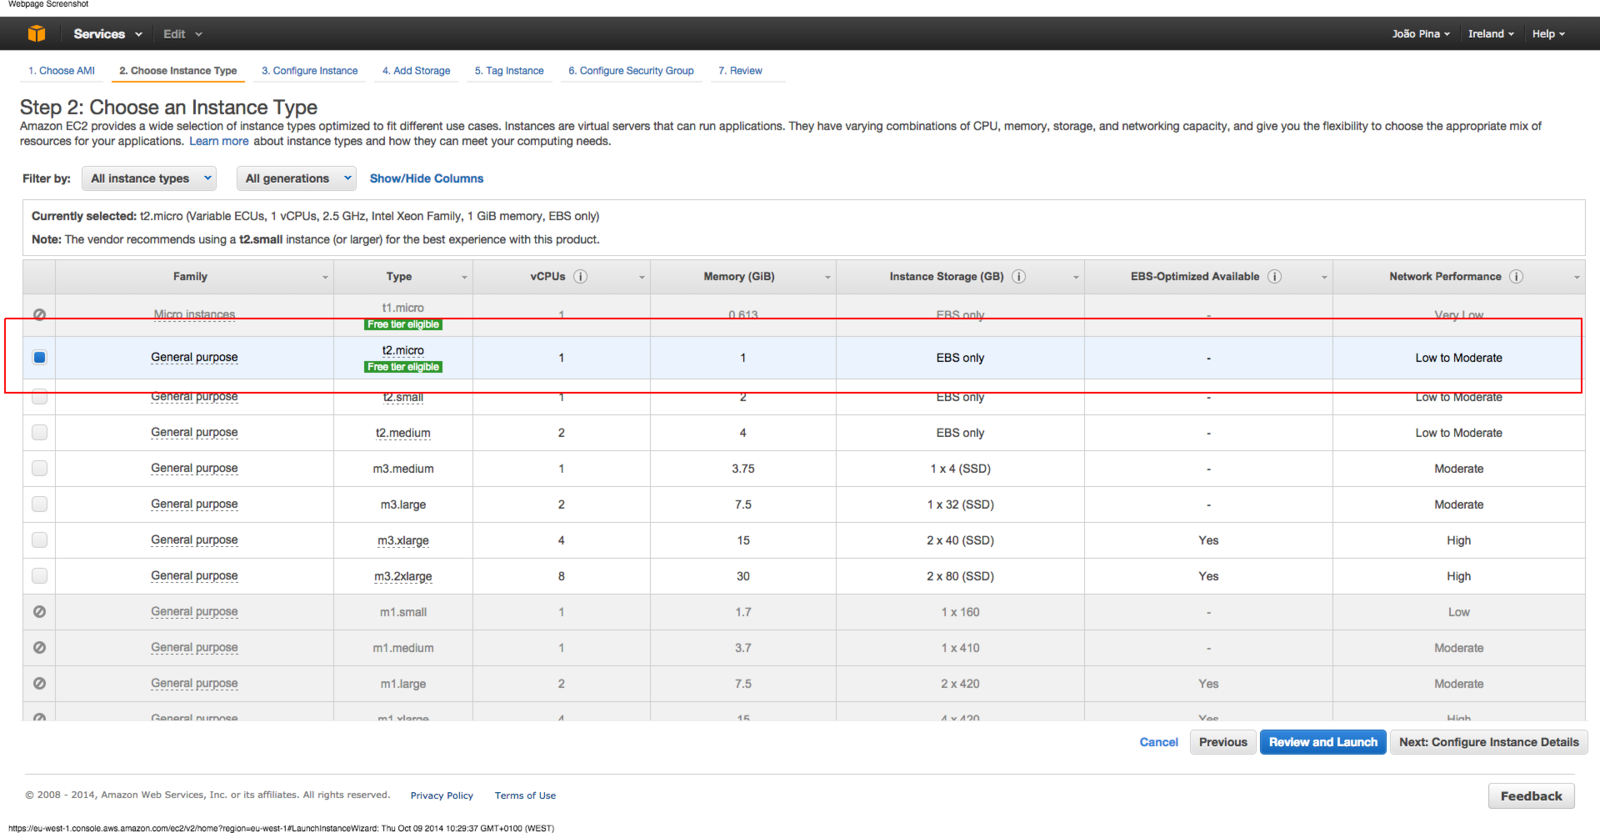Select the m3.large instance checkbox

tap(39, 504)
